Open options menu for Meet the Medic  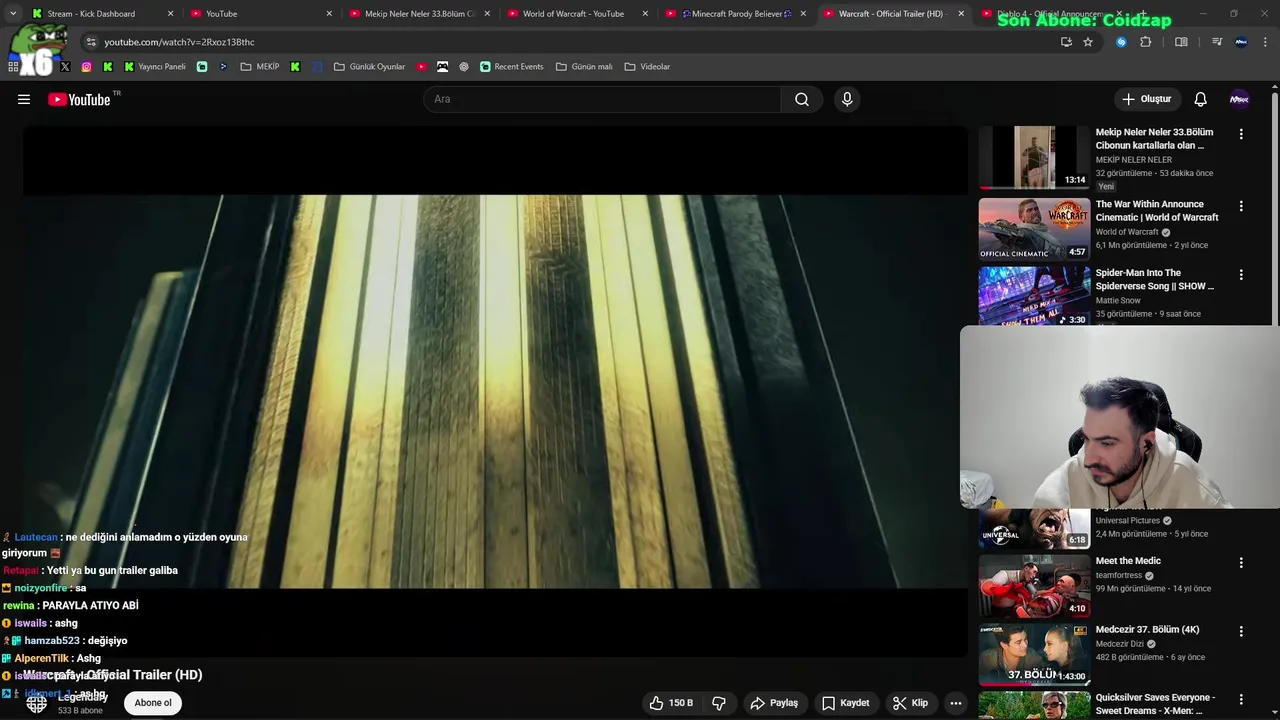click(1241, 563)
